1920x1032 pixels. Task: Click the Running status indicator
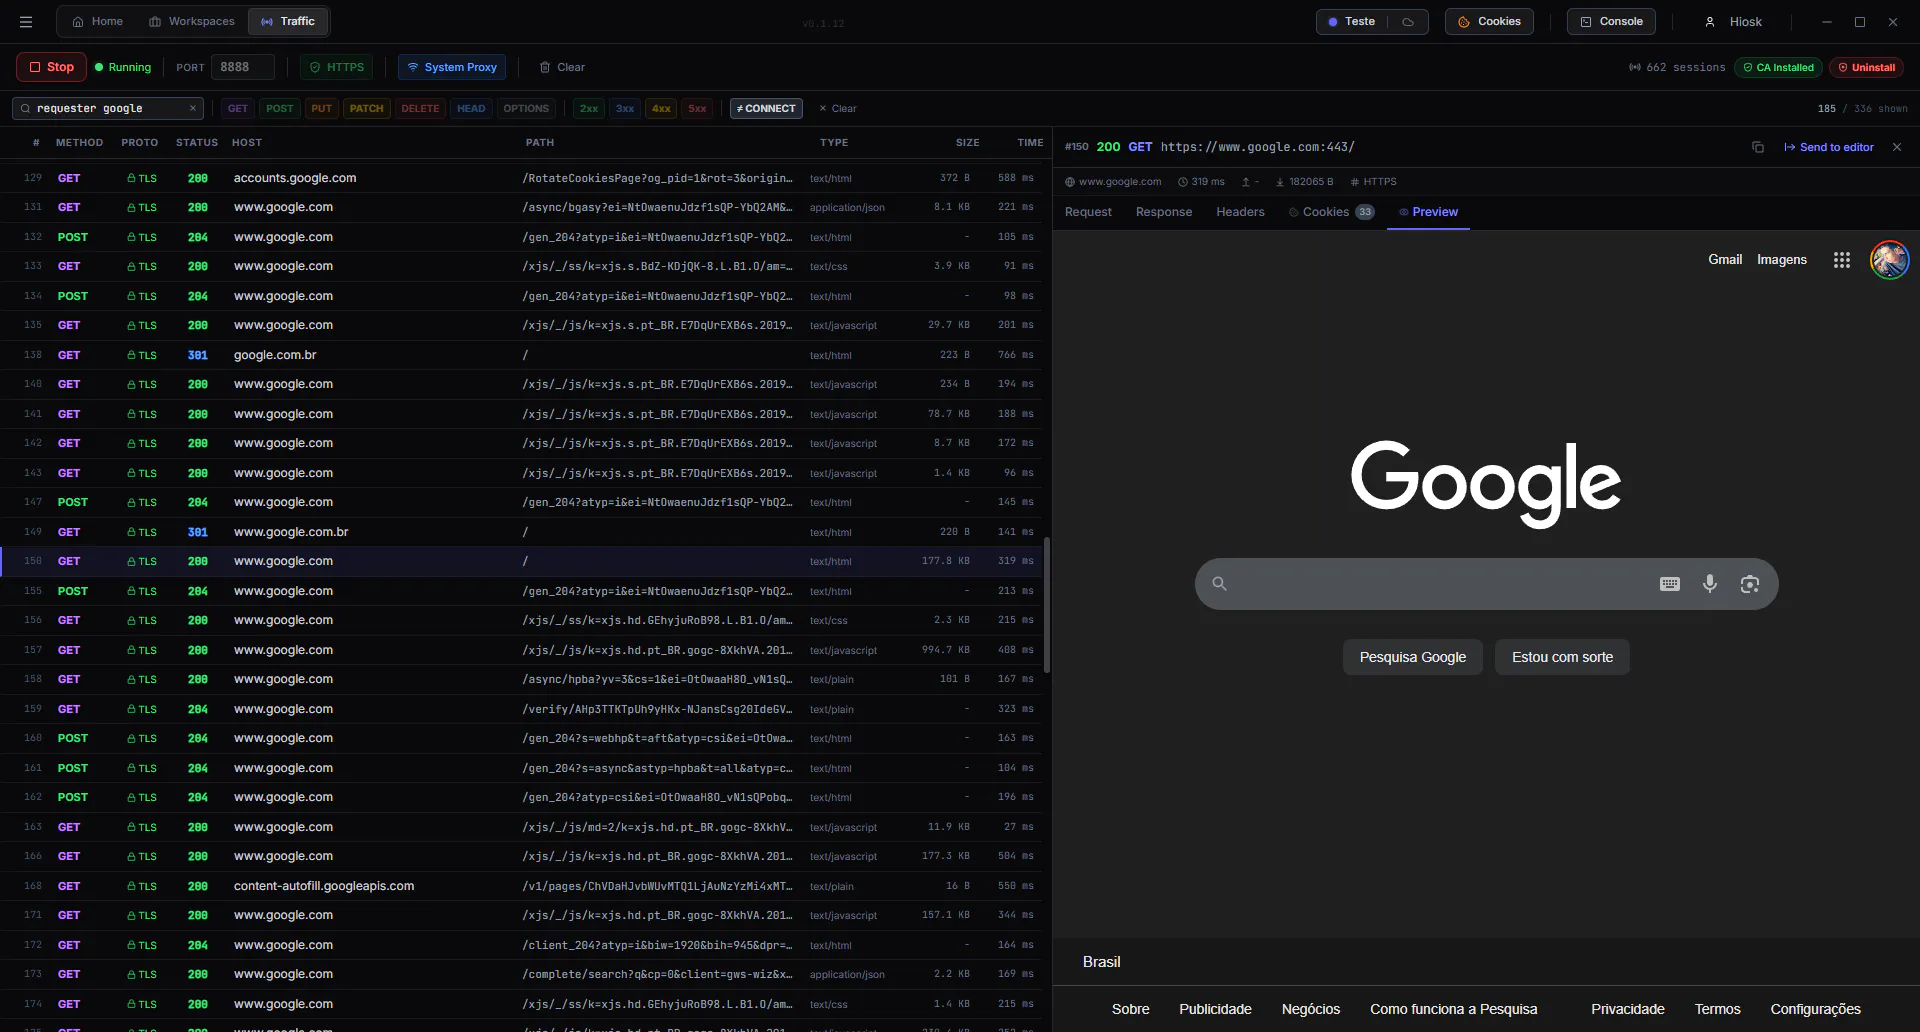123,67
